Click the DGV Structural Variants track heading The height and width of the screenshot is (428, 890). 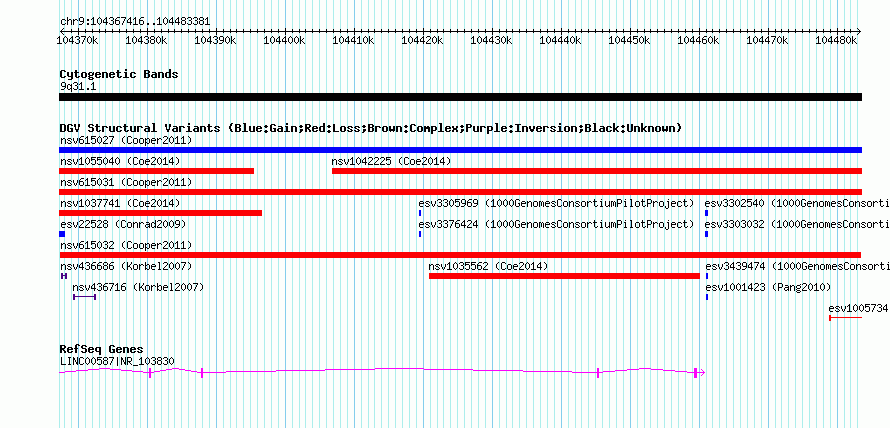pyautogui.click(x=371, y=128)
